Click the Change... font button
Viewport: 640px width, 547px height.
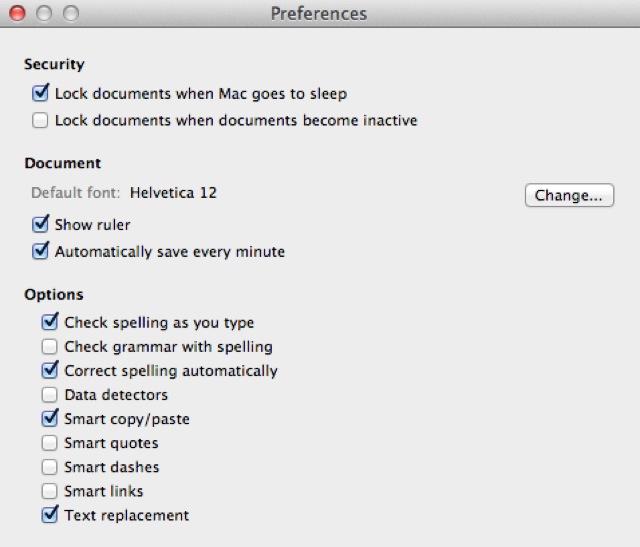[568, 195]
